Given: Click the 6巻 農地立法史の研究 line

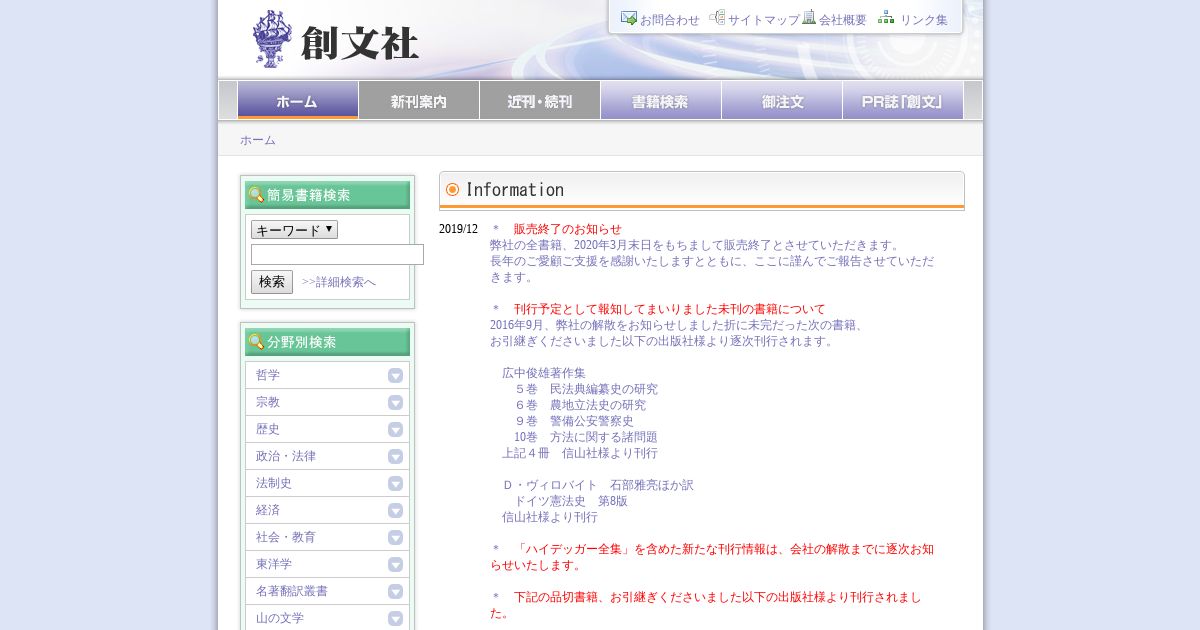Looking at the screenshot, I should (x=580, y=405).
